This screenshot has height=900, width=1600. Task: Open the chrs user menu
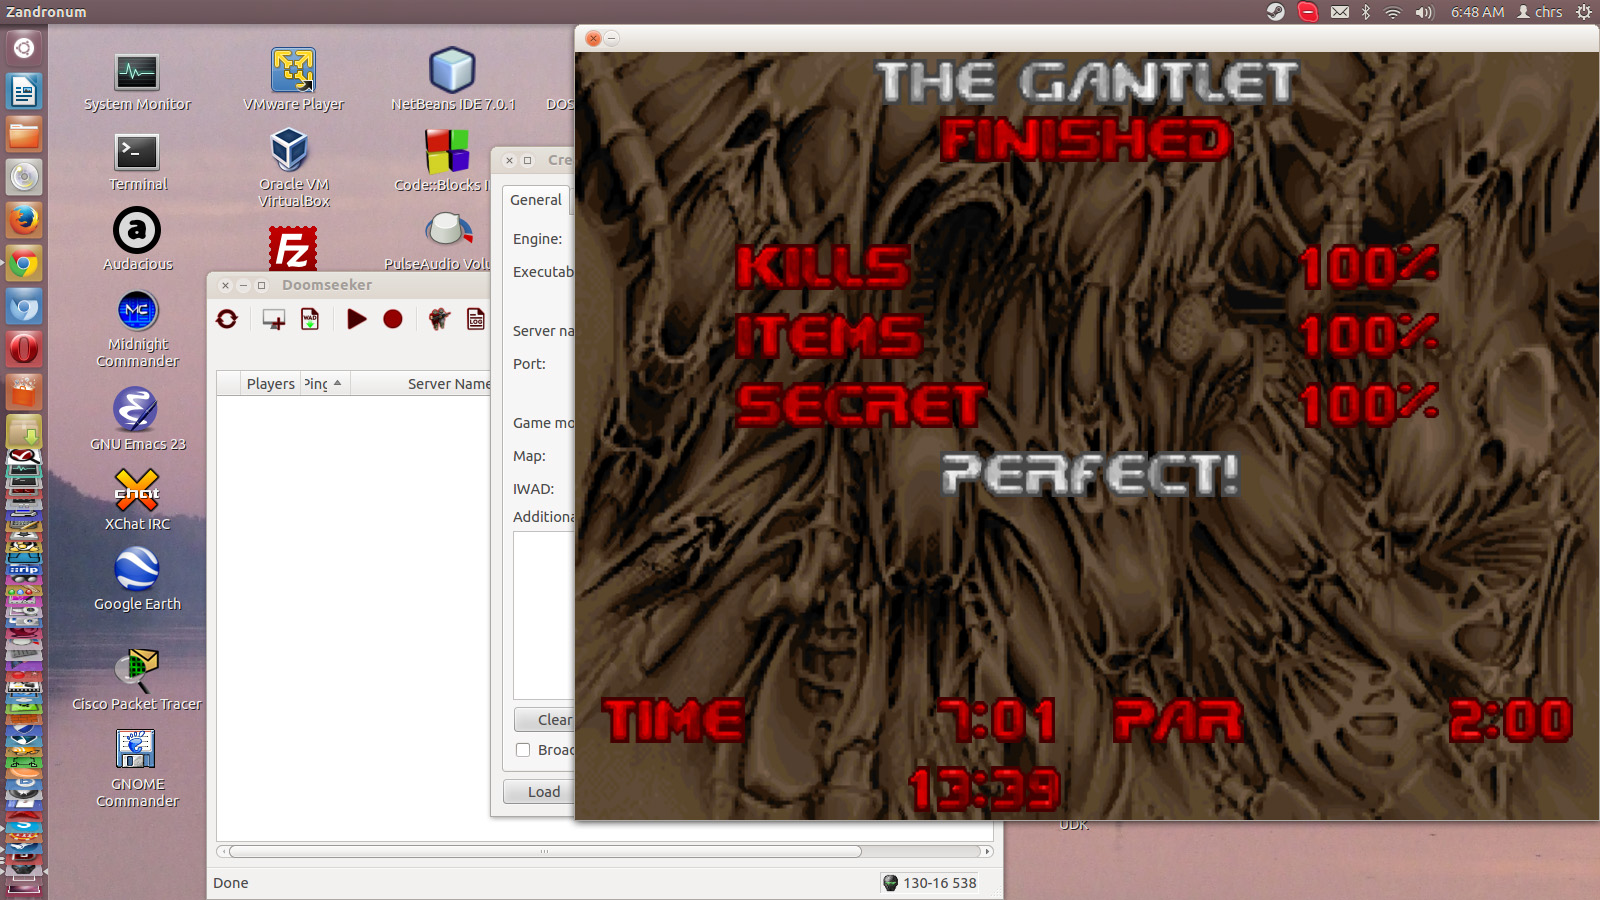click(1540, 12)
